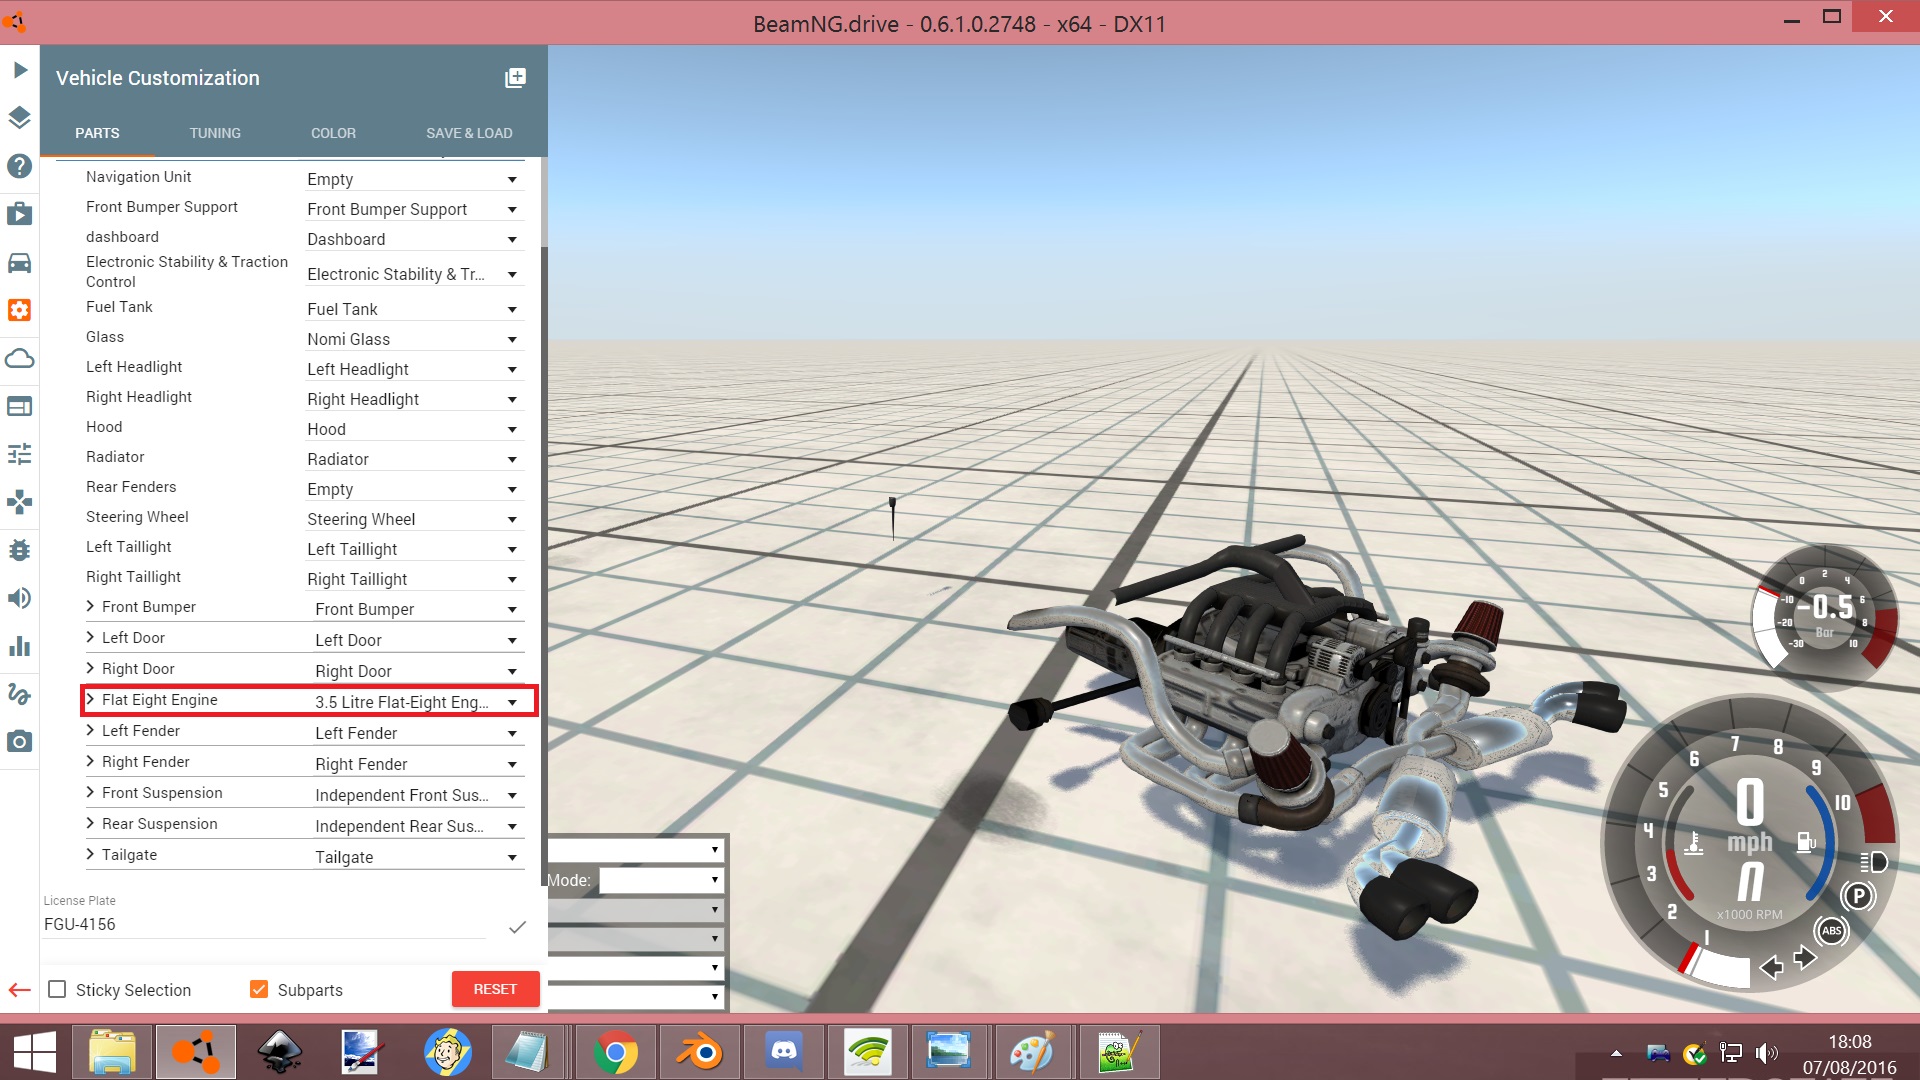Open the photo mode camera icon
This screenshot has height=1080, width=1920.
point(19,742)
